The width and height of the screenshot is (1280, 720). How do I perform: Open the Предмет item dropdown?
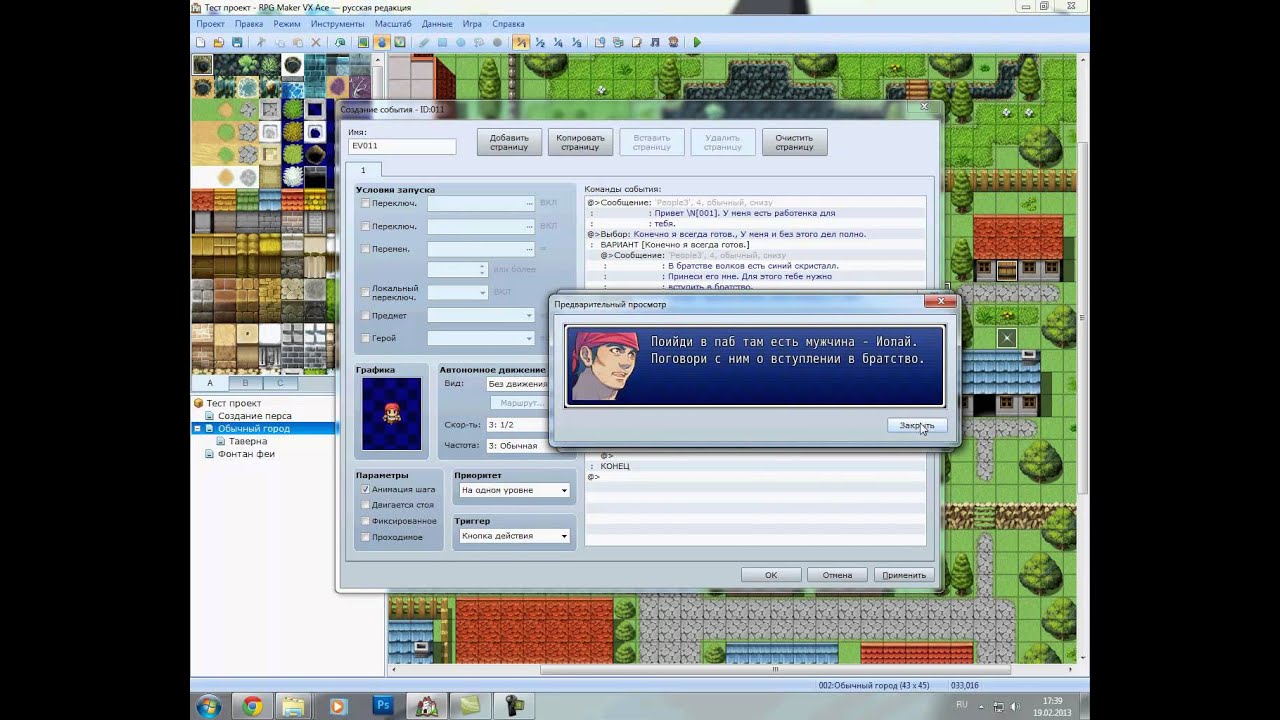coord(481,316)
